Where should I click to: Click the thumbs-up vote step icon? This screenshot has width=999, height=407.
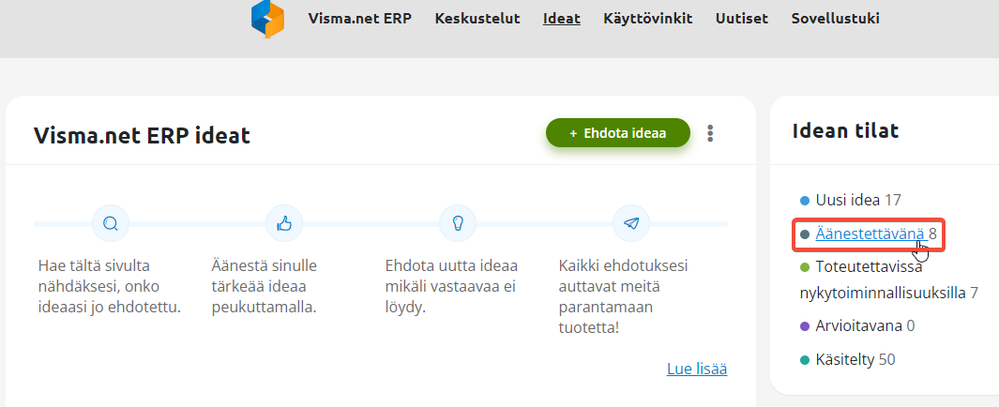click(284, 223)
